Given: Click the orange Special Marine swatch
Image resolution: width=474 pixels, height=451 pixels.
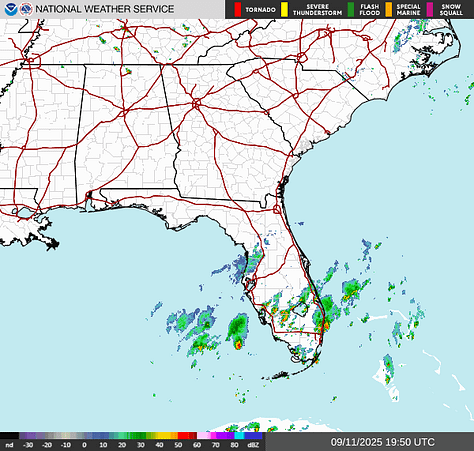Looking at the screenshot, I should tap(388, 9).
